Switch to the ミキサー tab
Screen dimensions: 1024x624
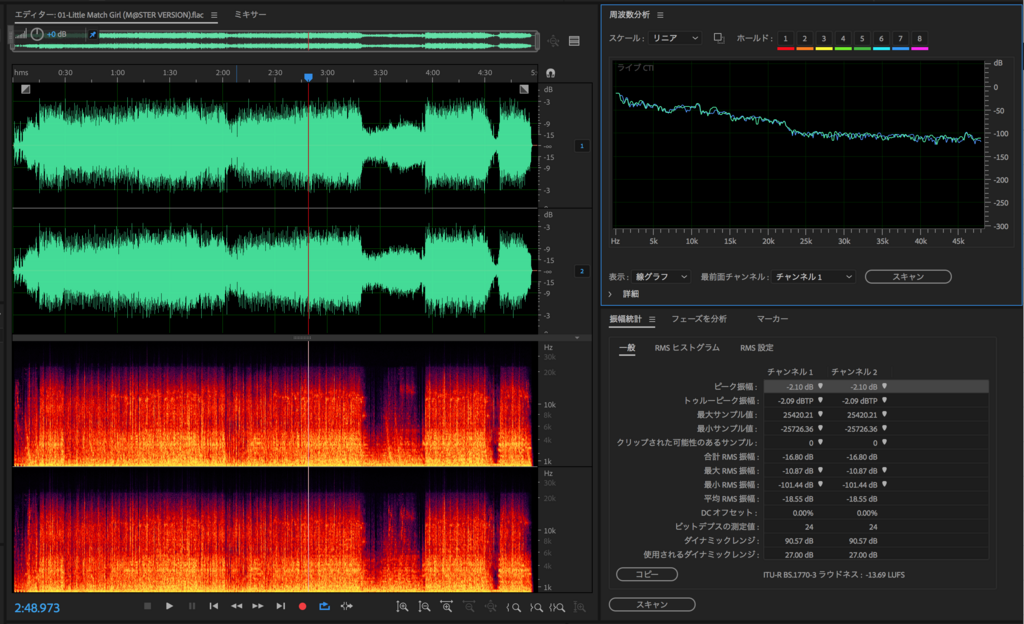(250, 14)
